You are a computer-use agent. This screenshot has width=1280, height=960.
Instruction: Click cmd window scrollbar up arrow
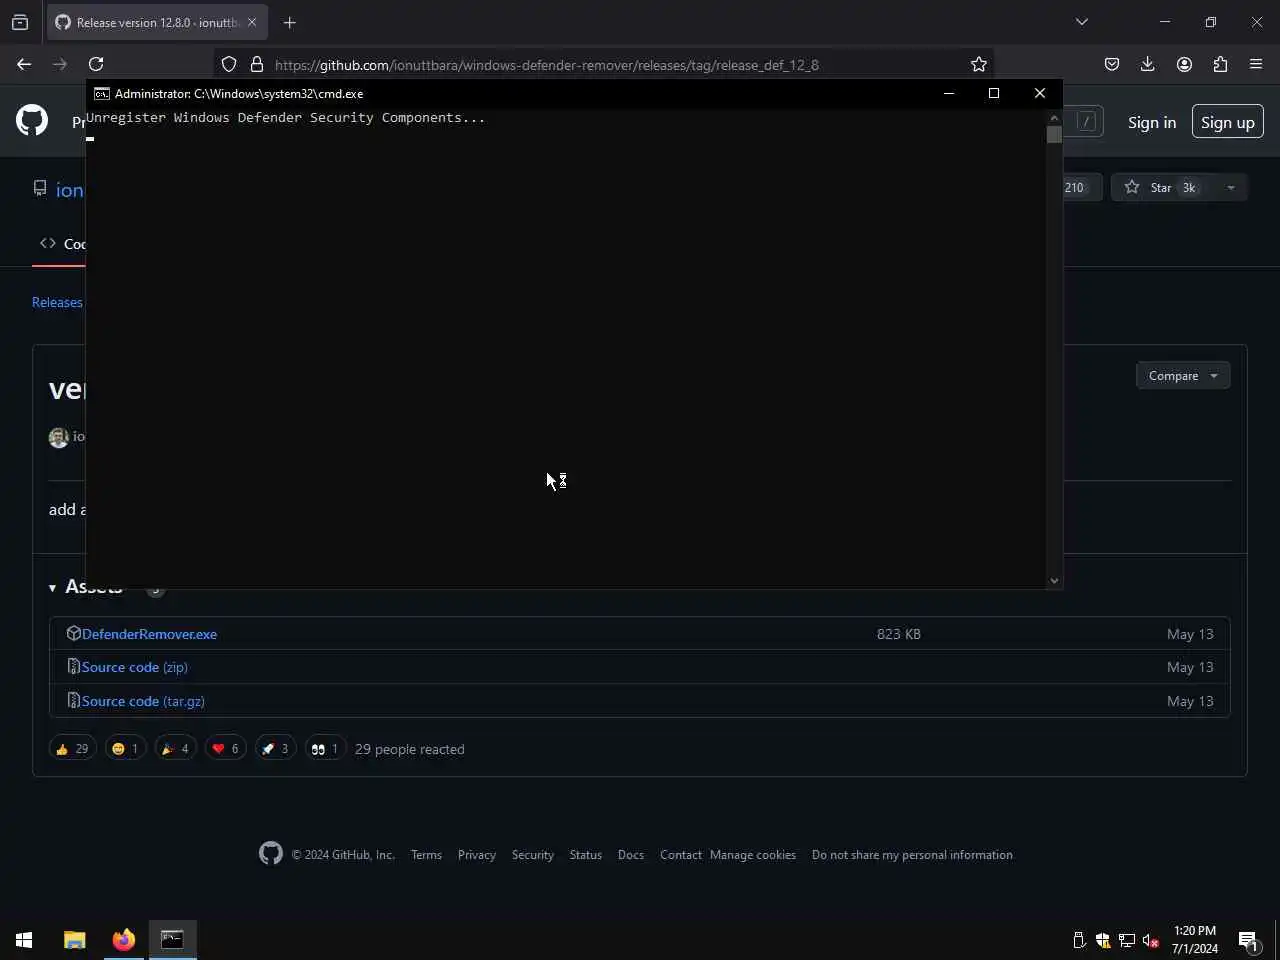coord(1054,118)
